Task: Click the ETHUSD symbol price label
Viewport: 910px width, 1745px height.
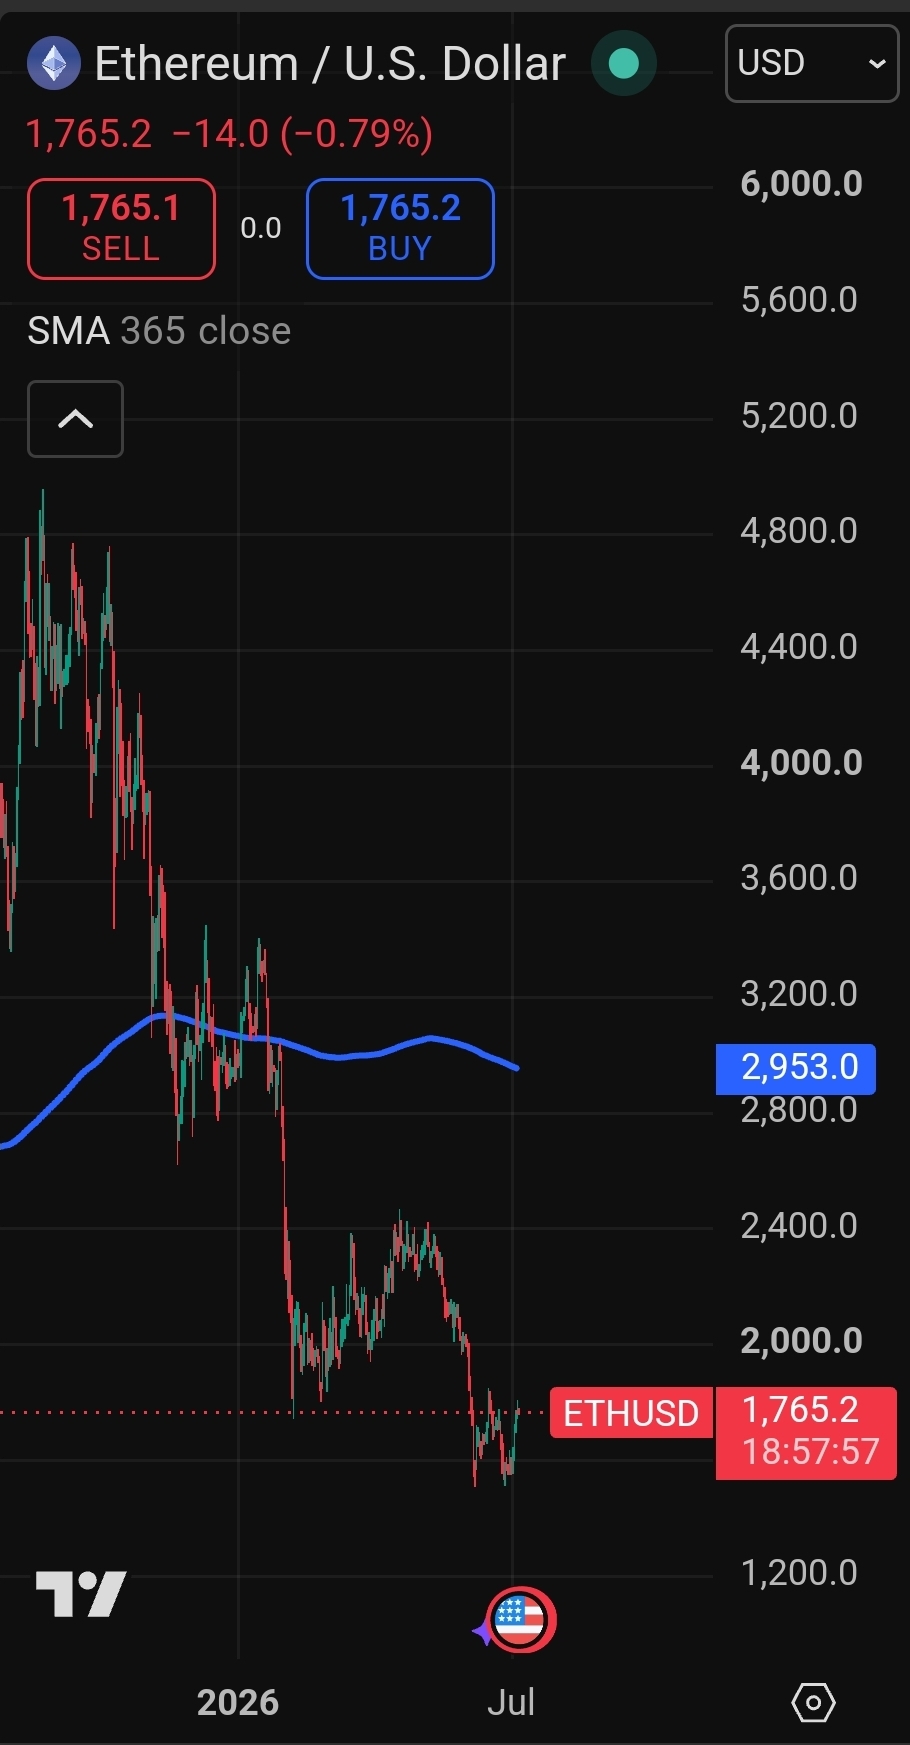Action: (631, 1413)
